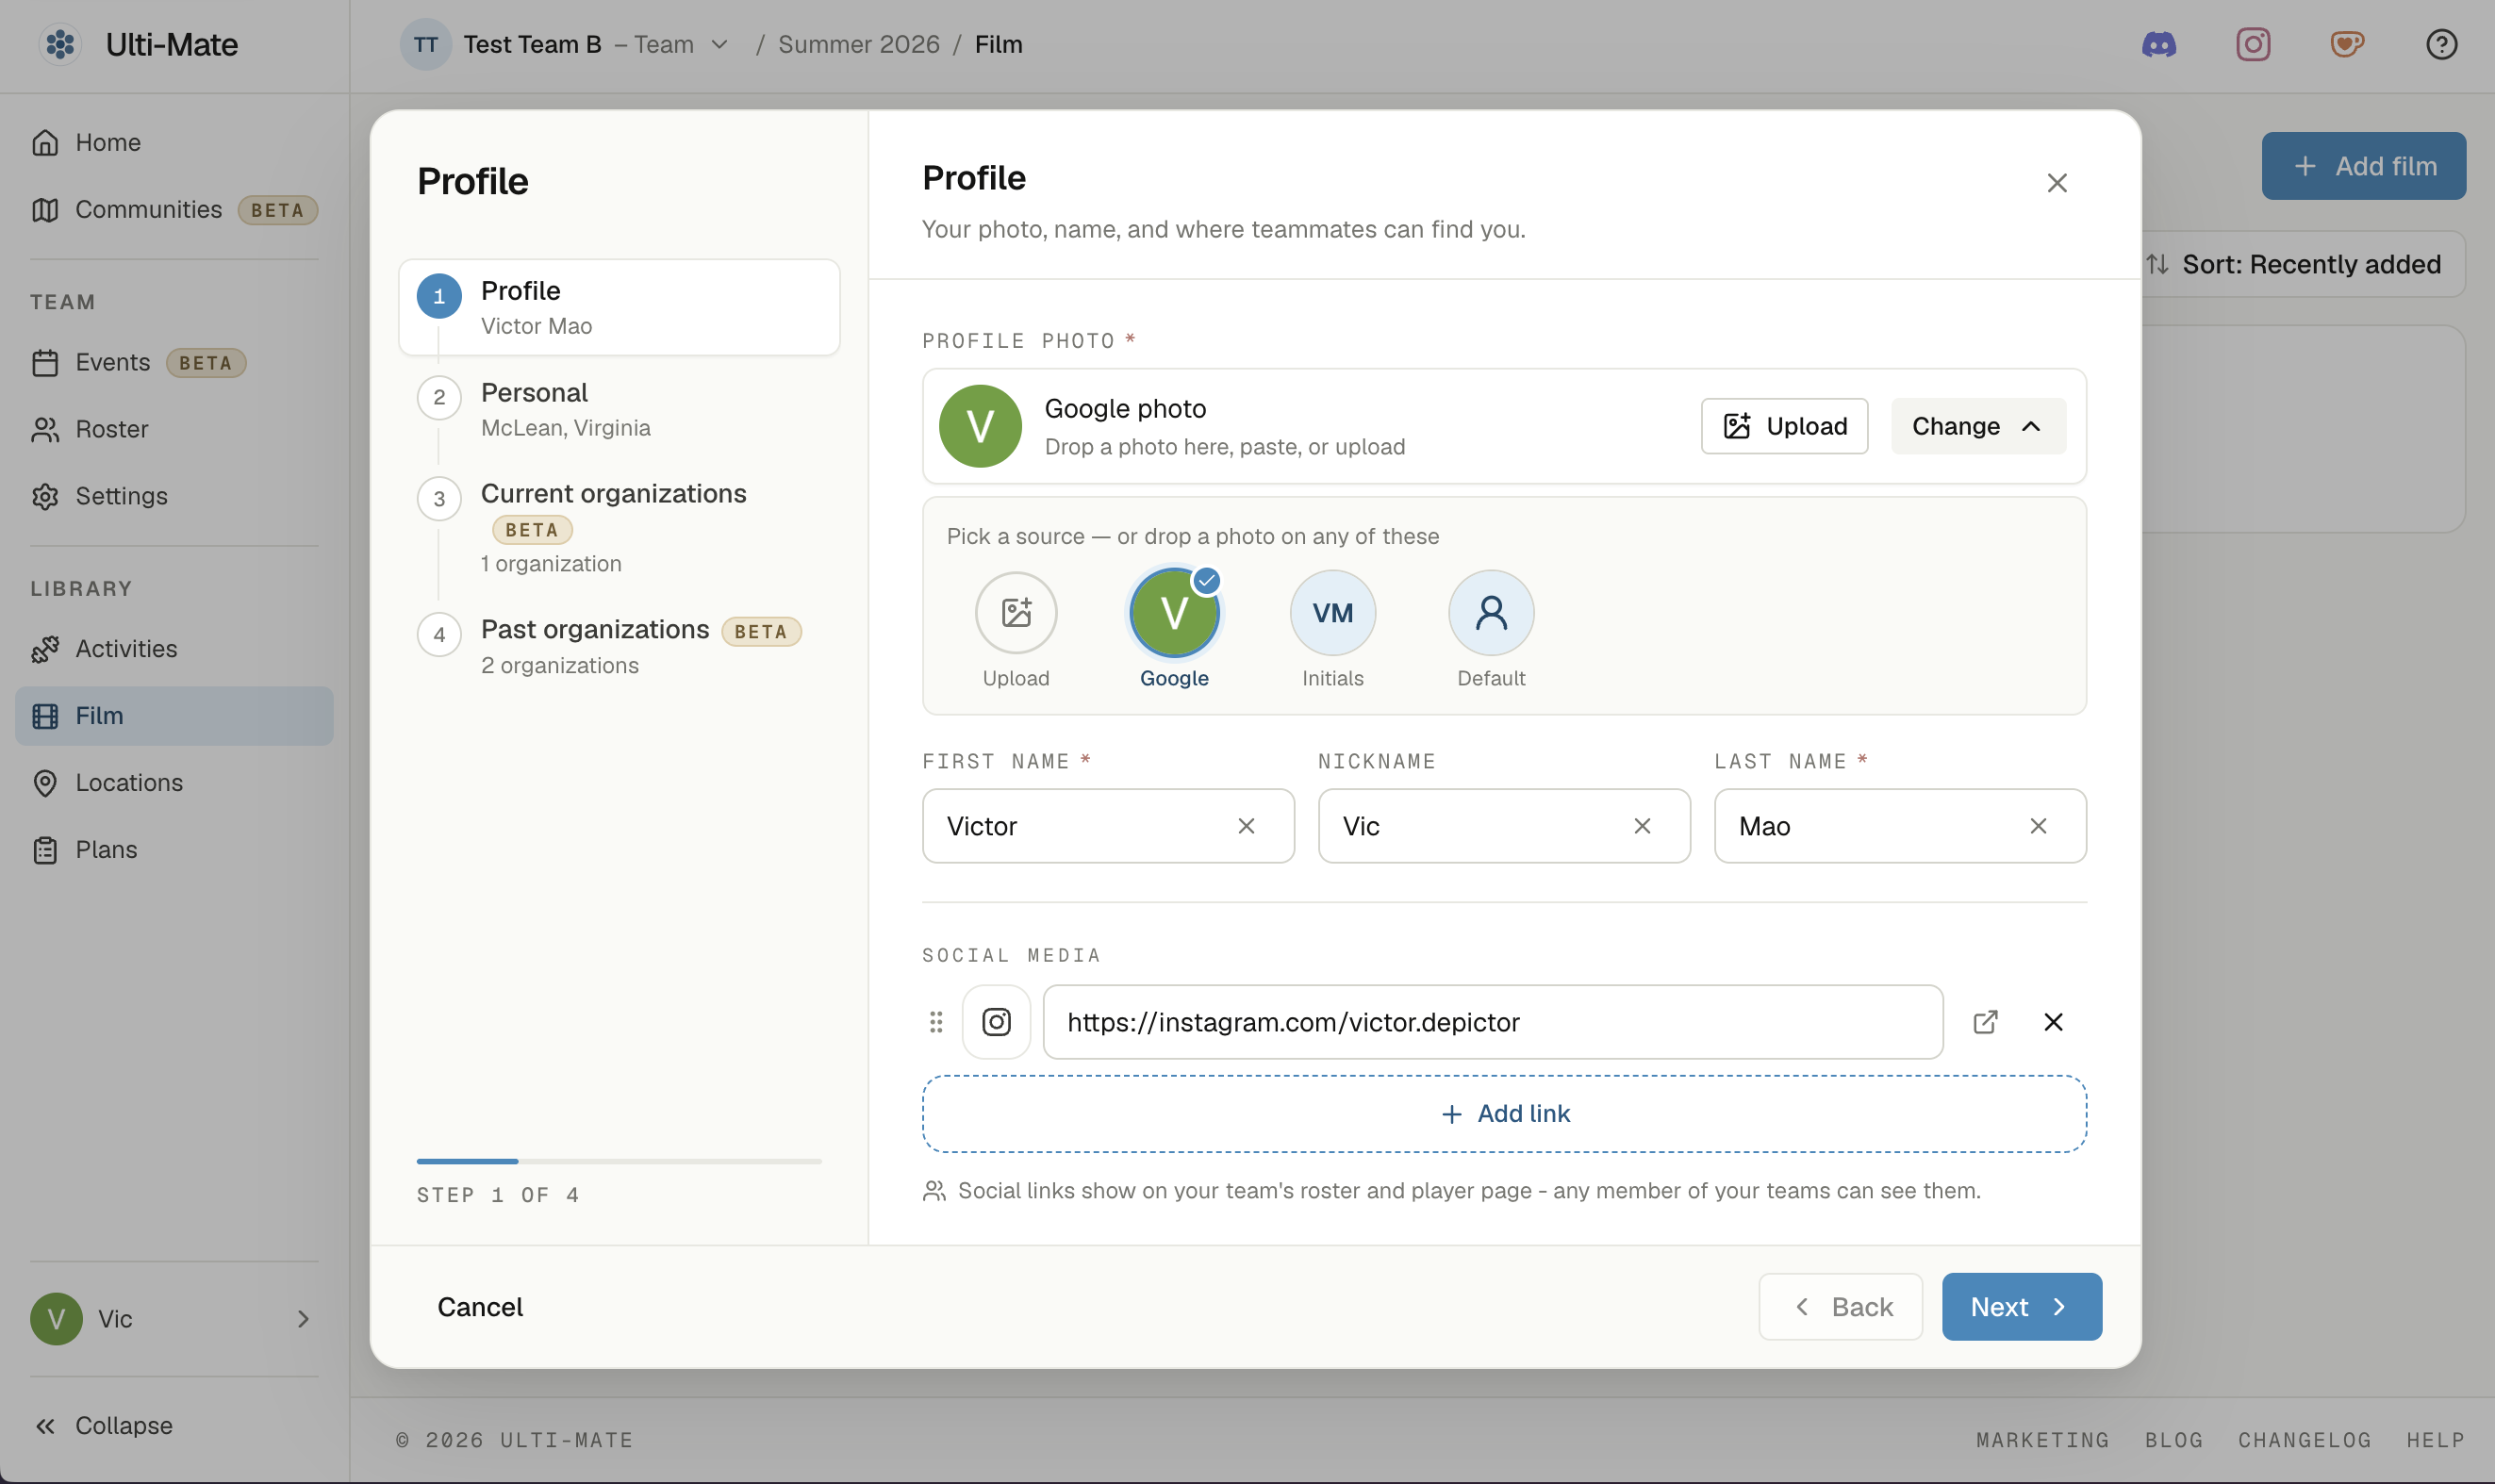2495x1484 pixels.
Task: Collapse the Change photo source panel
Action: pos(1978,426)
